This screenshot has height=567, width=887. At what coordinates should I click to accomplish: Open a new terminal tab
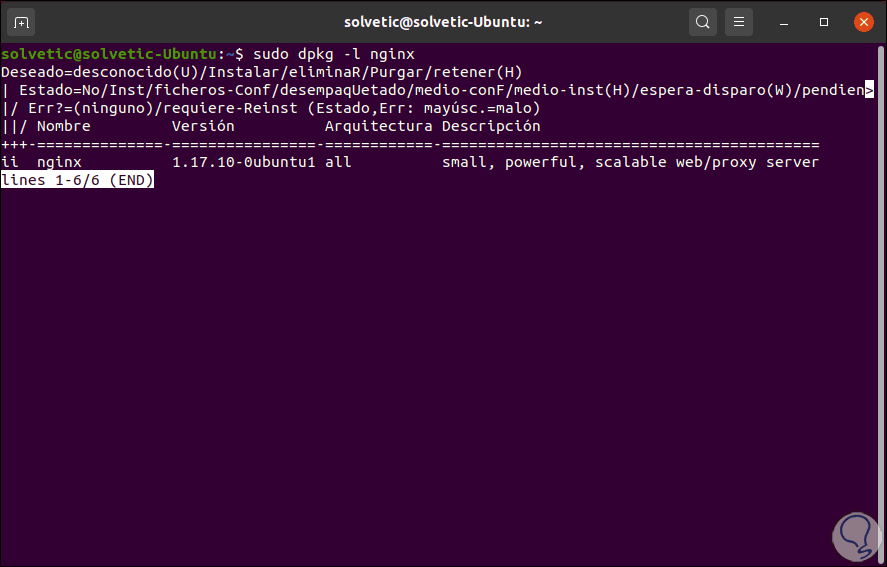[22, 21]
